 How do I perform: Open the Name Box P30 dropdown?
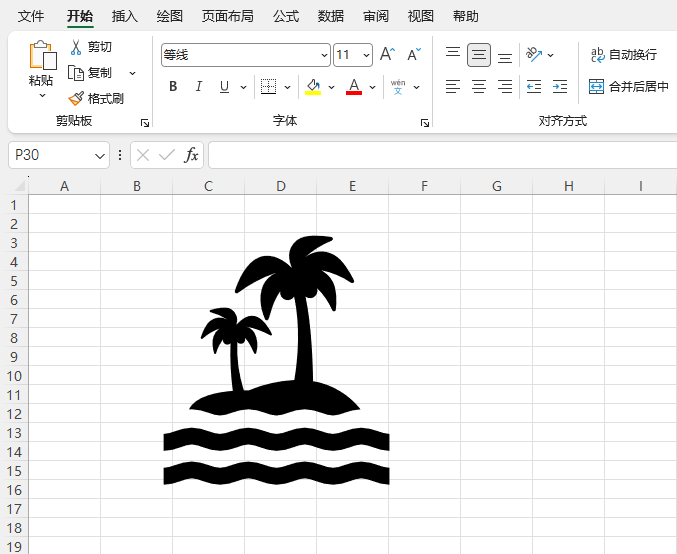tap(100, 155)
